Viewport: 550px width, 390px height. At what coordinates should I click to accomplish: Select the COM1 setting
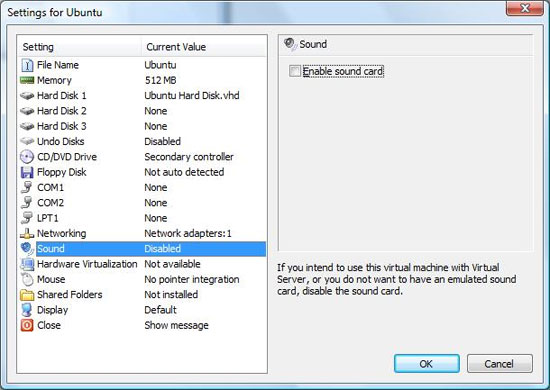tap(51, 187)
